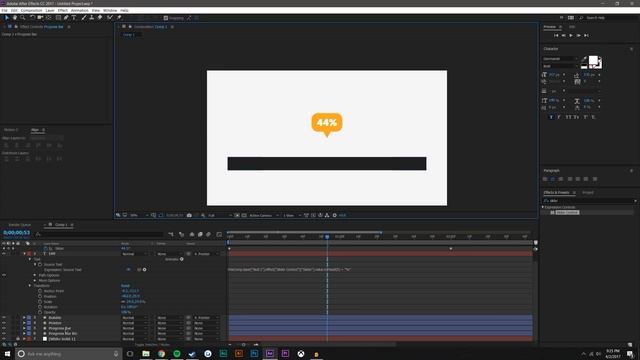Viewport: 640px width, 360px height.
Task: Toggle the Frame Blending timeline switch
Action: (200, 234)
